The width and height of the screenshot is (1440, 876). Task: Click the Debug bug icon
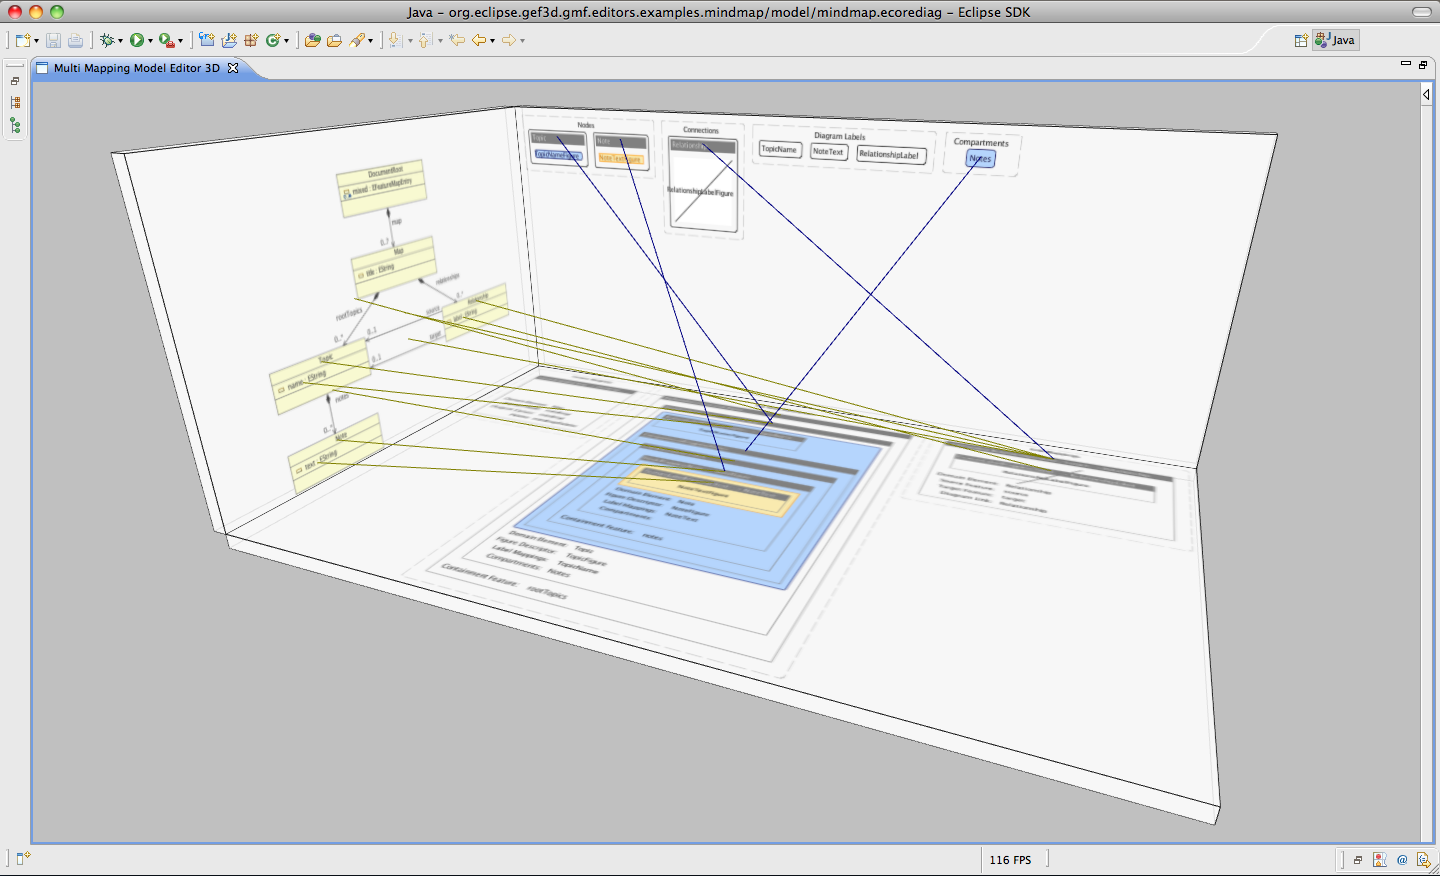[x=106, y=40]
